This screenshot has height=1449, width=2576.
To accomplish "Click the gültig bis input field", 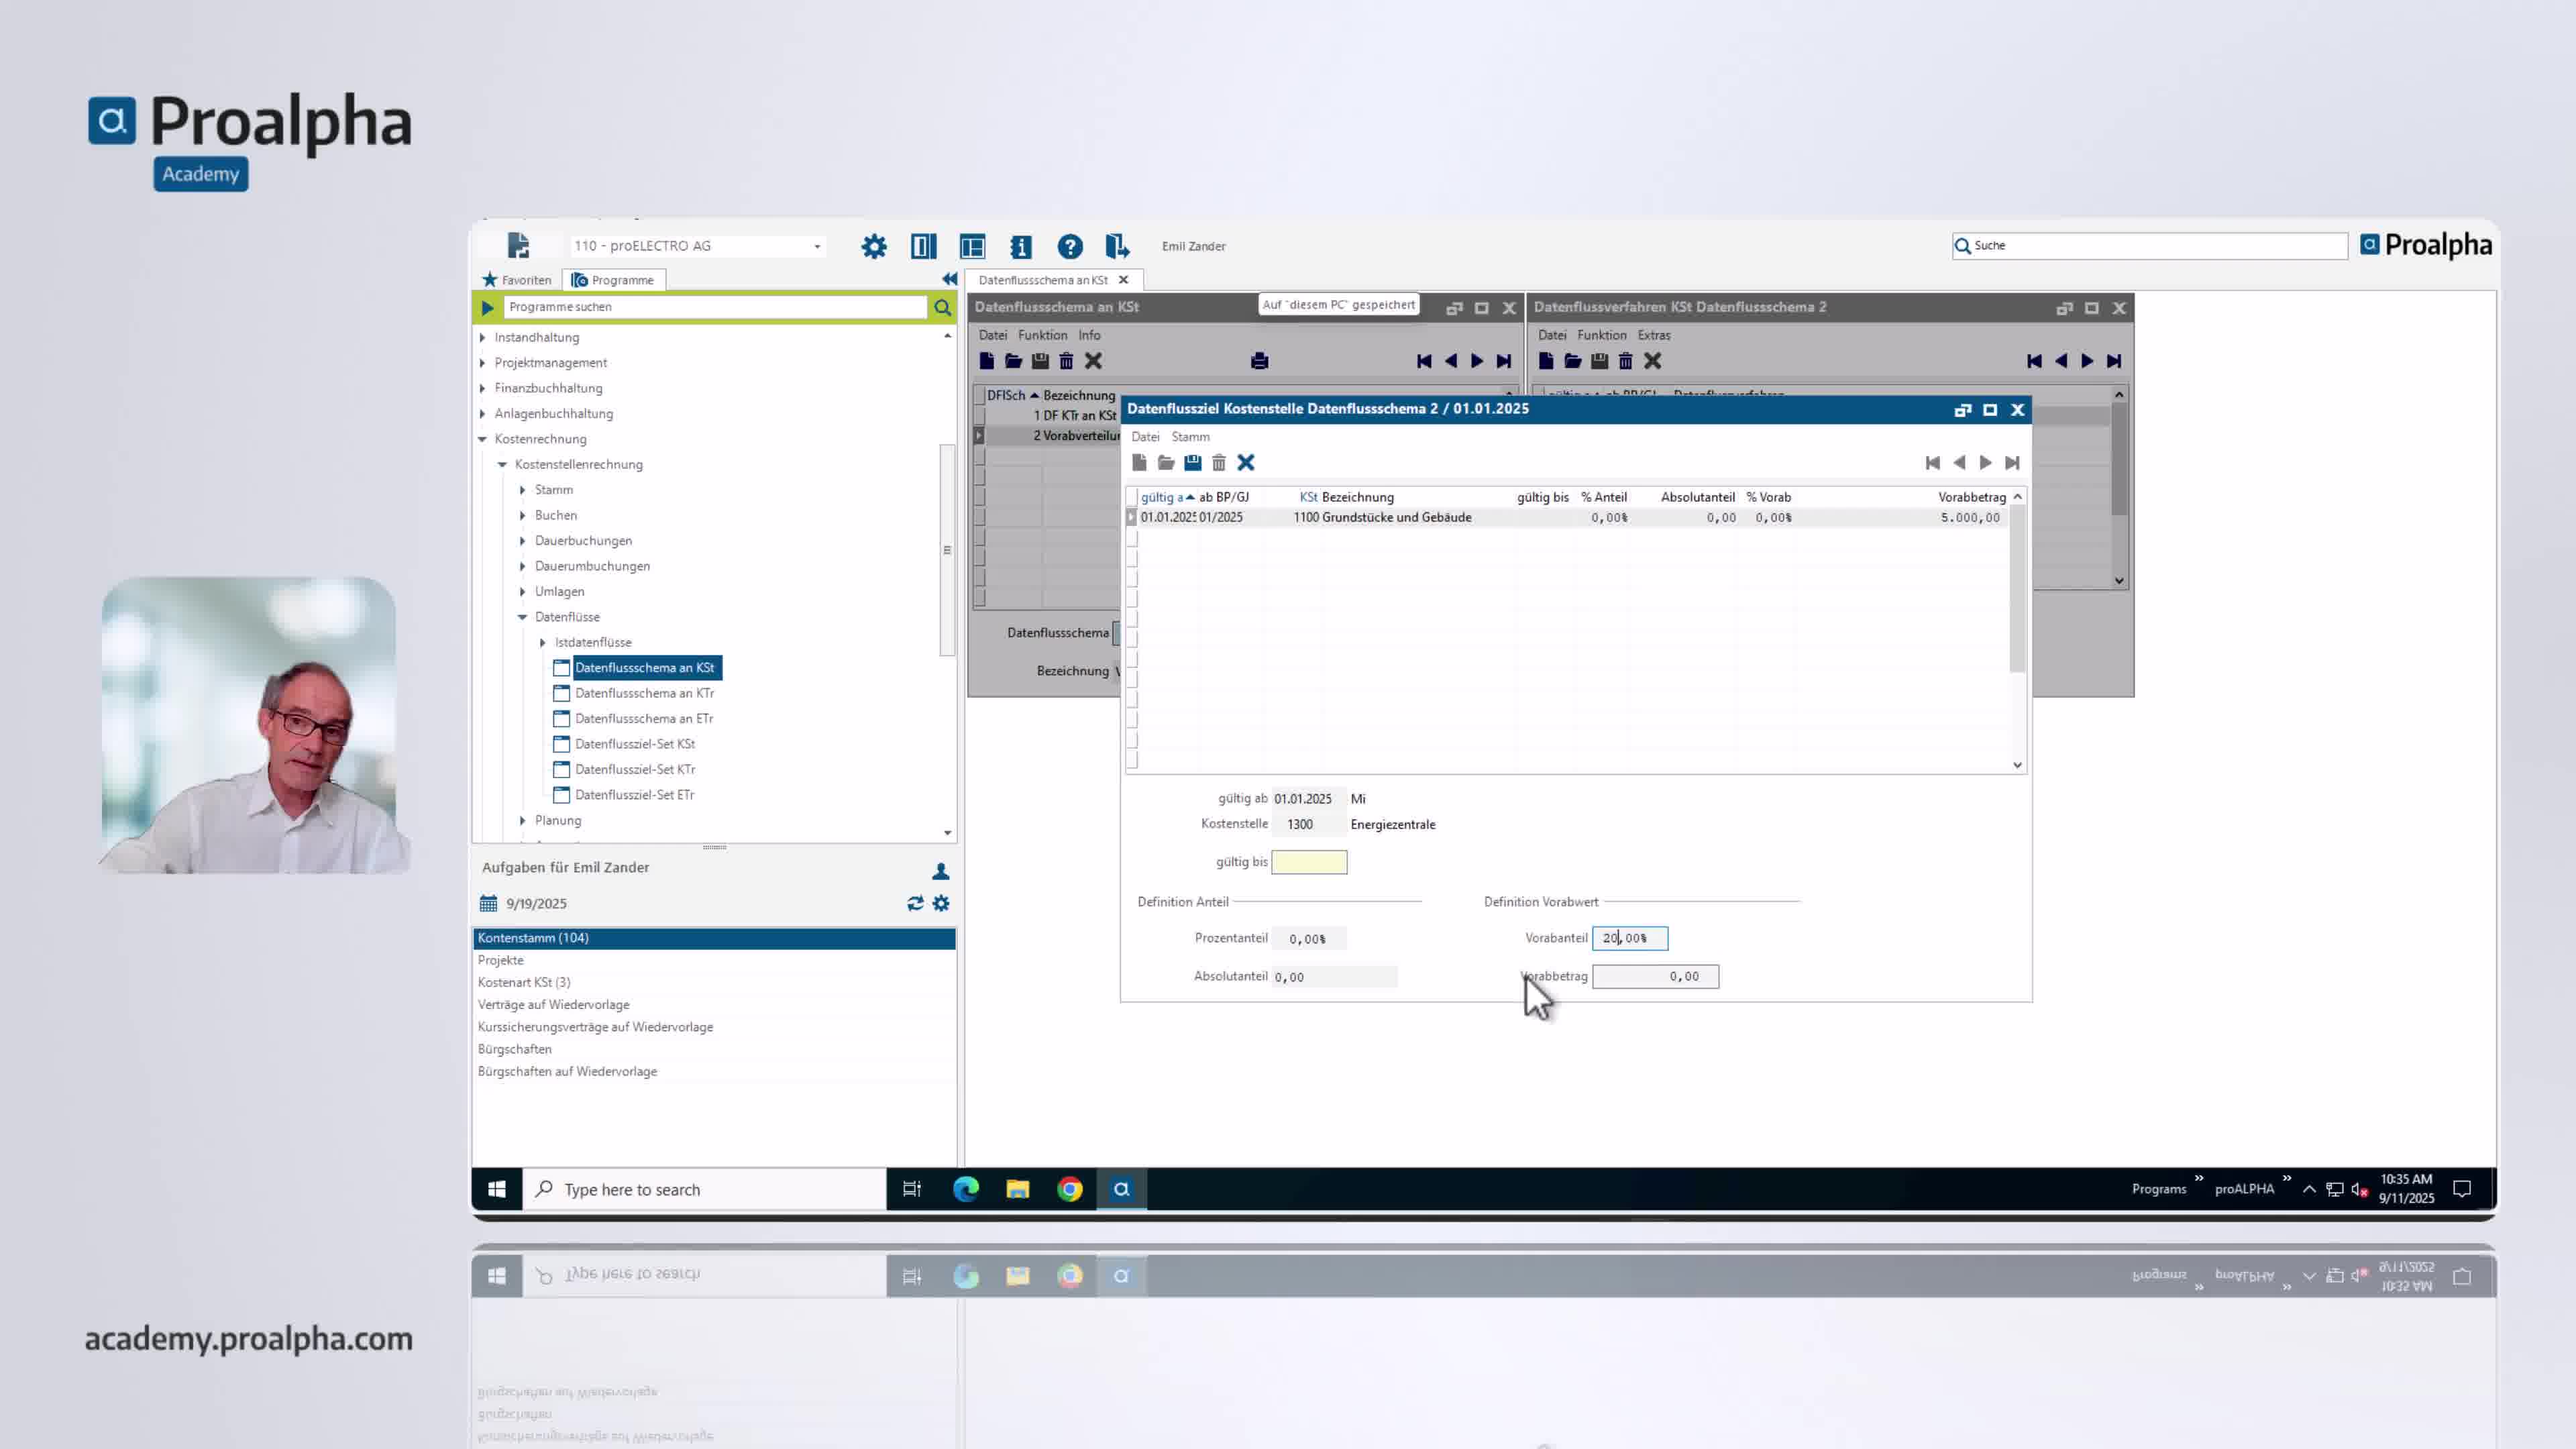I will click(1309, 862).
